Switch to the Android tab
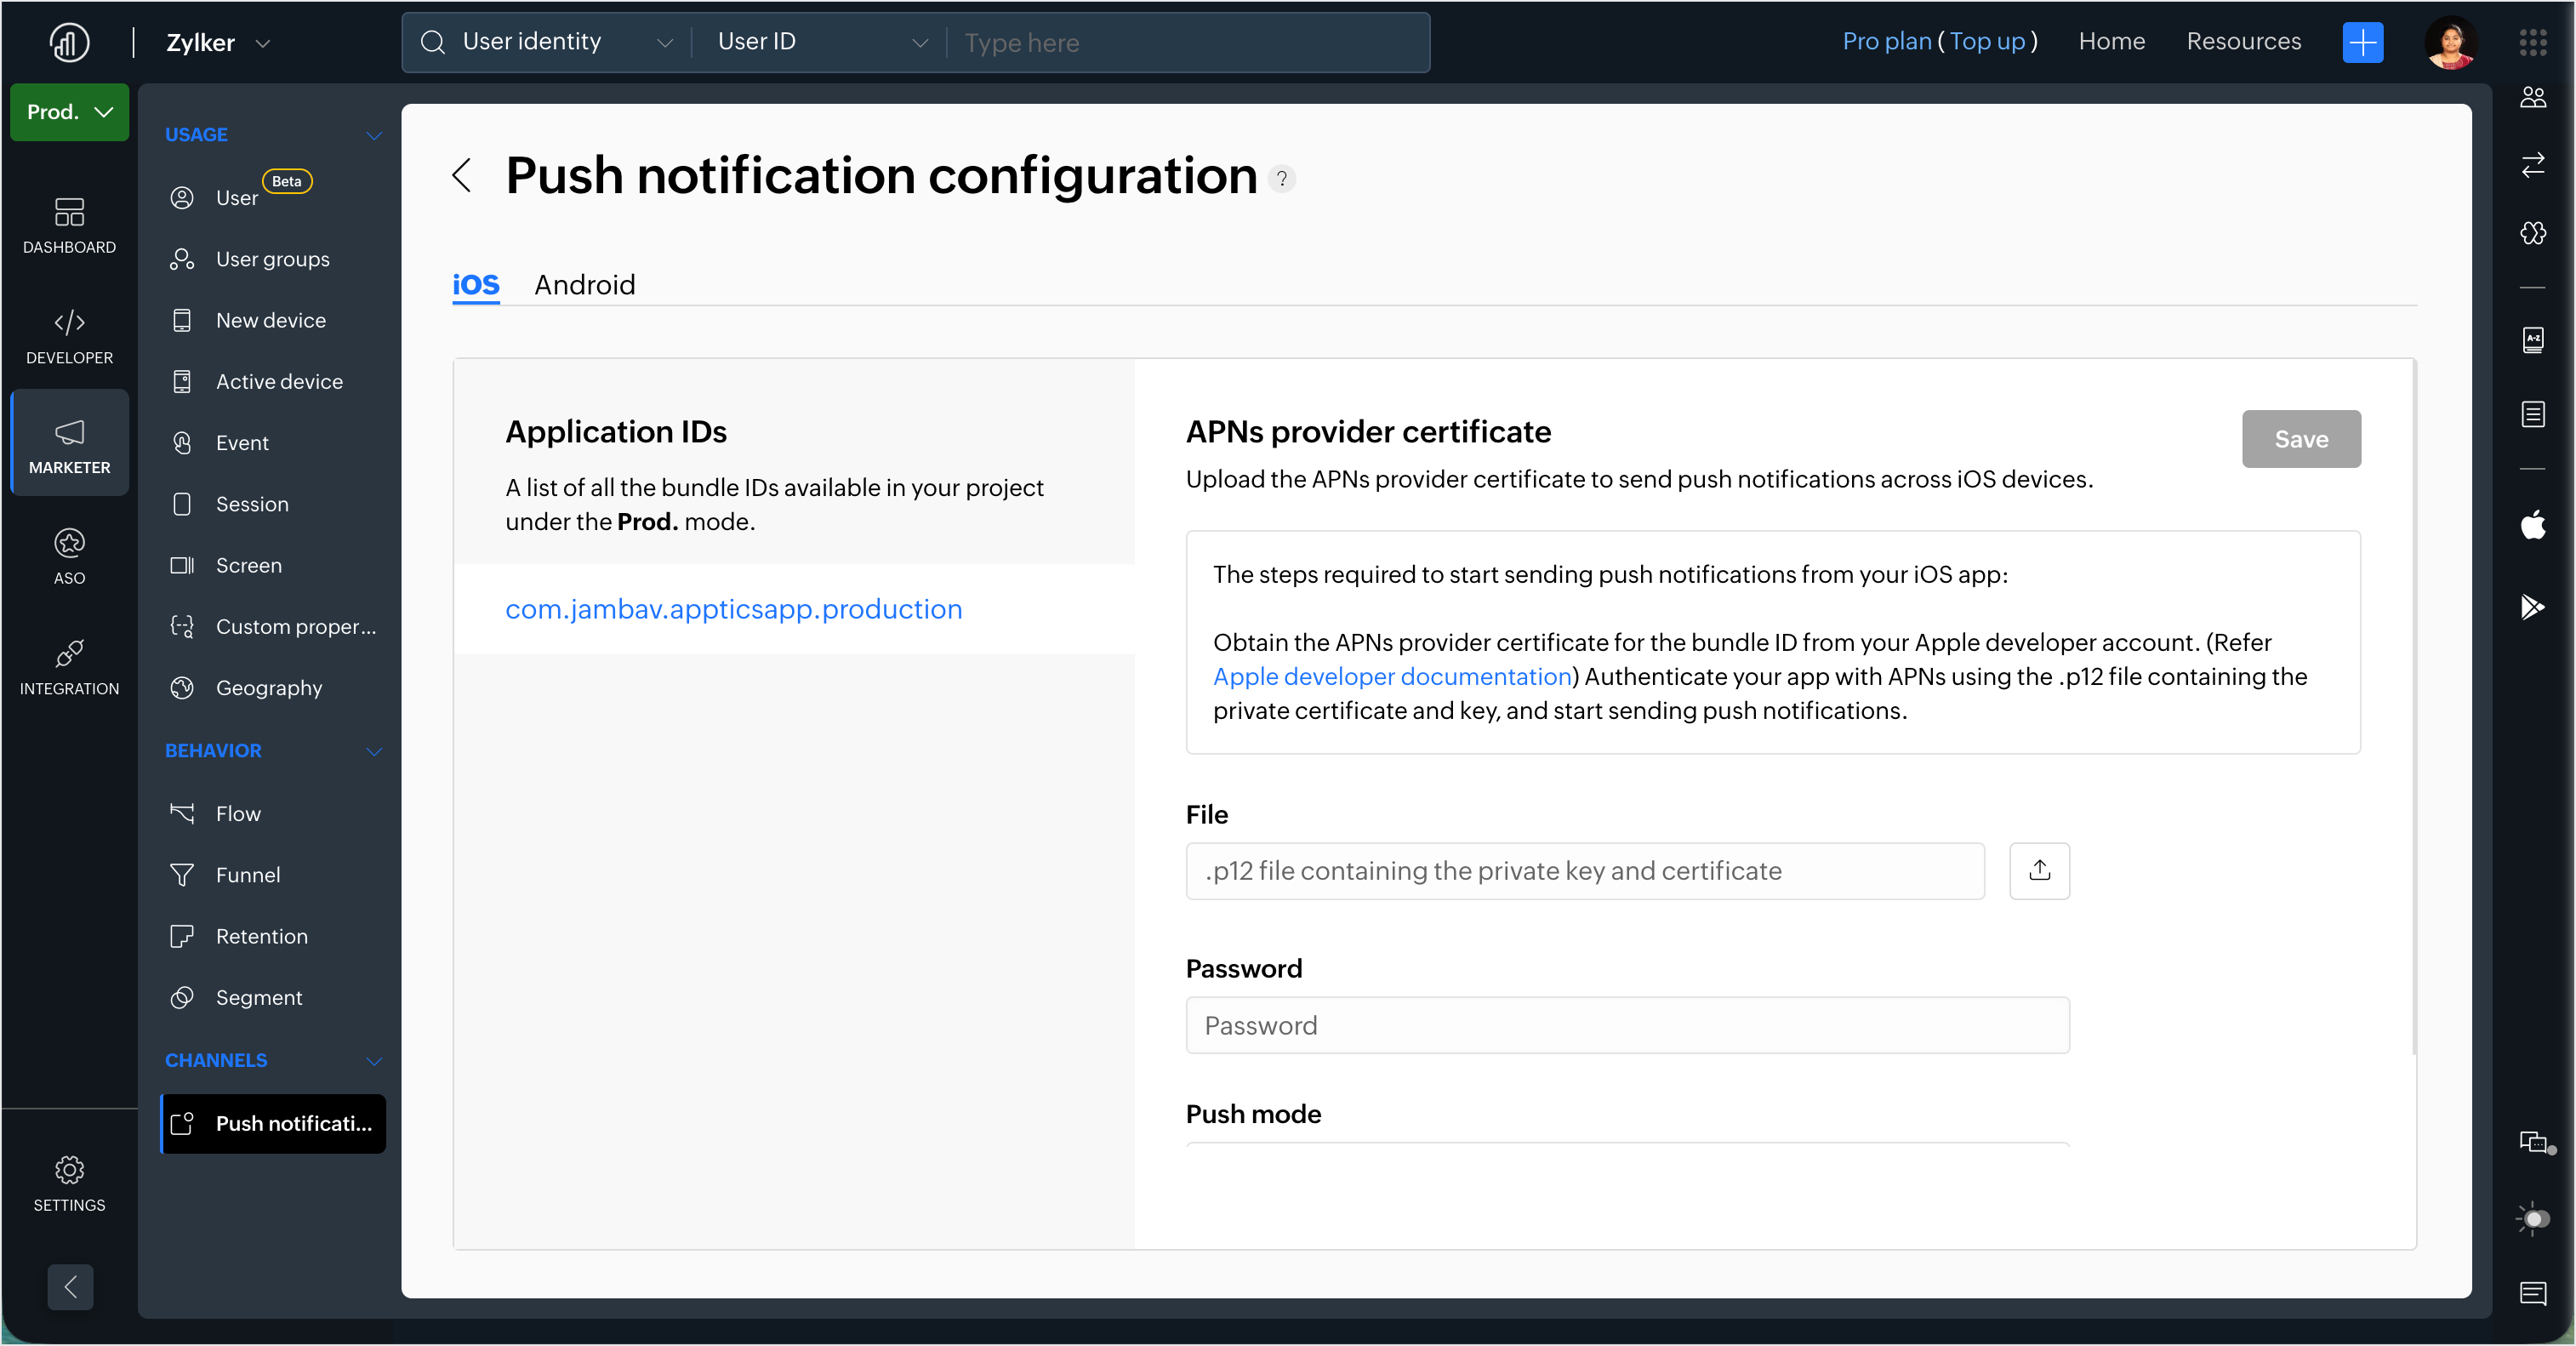The width and height of the screenshot is (2576, 1346). click(x=584, y=285)
